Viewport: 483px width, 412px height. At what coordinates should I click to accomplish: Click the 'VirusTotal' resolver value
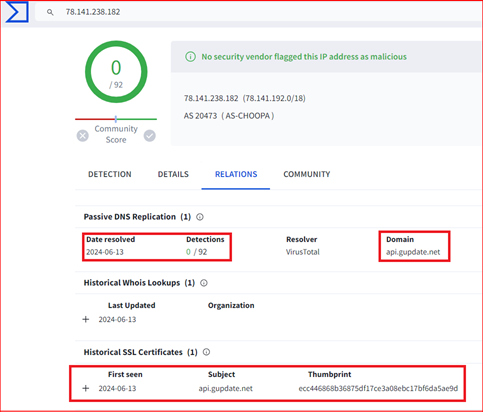[303, 252]
